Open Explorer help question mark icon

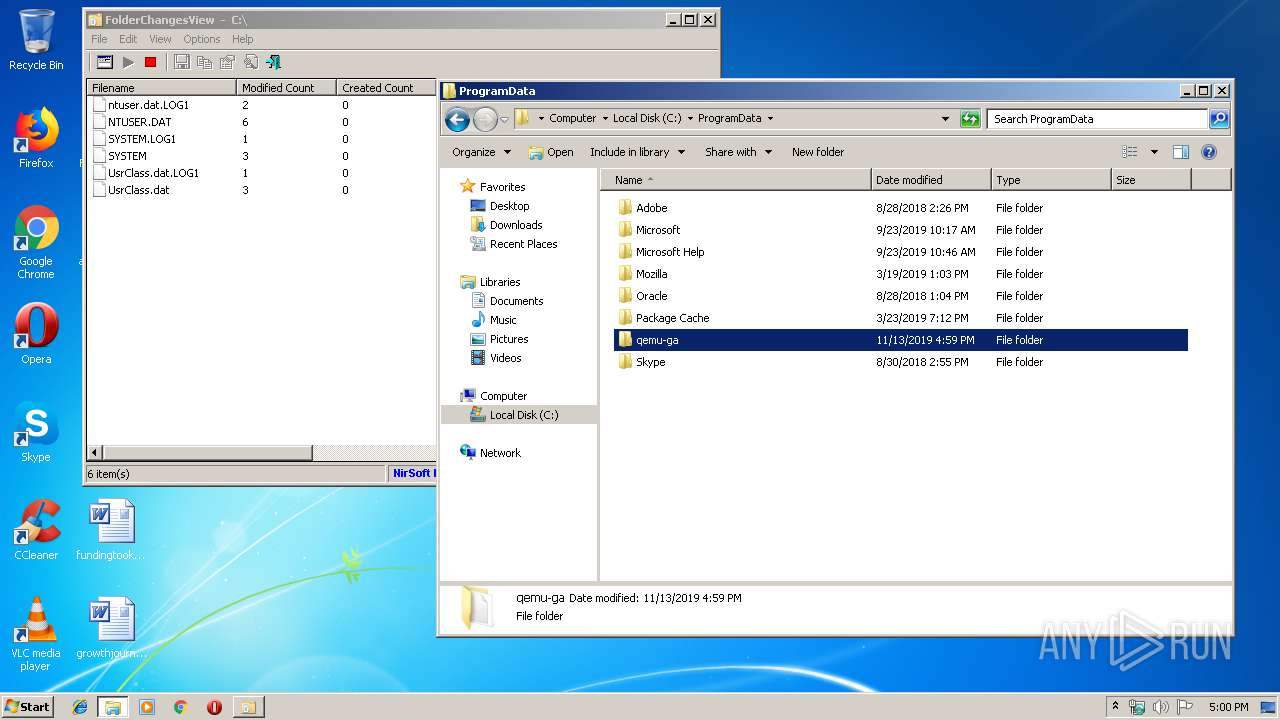1209,152
